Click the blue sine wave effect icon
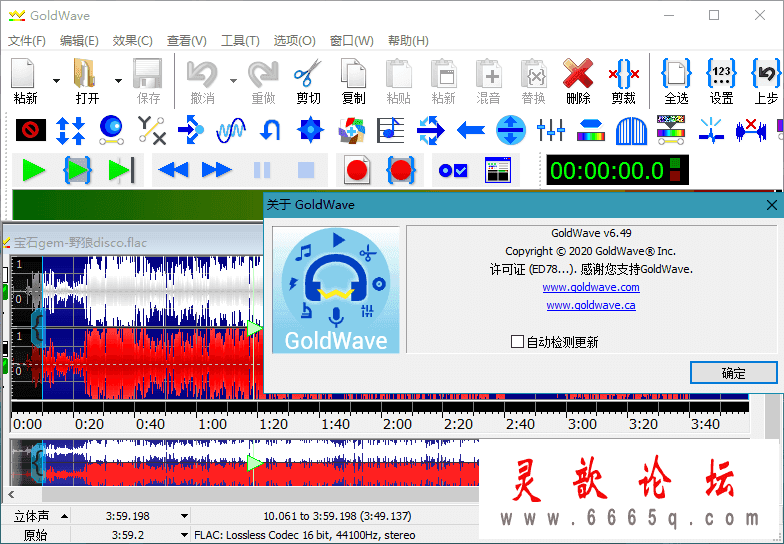Image resolution: width=784 pixels, height=544 pixels. [230, 130]
